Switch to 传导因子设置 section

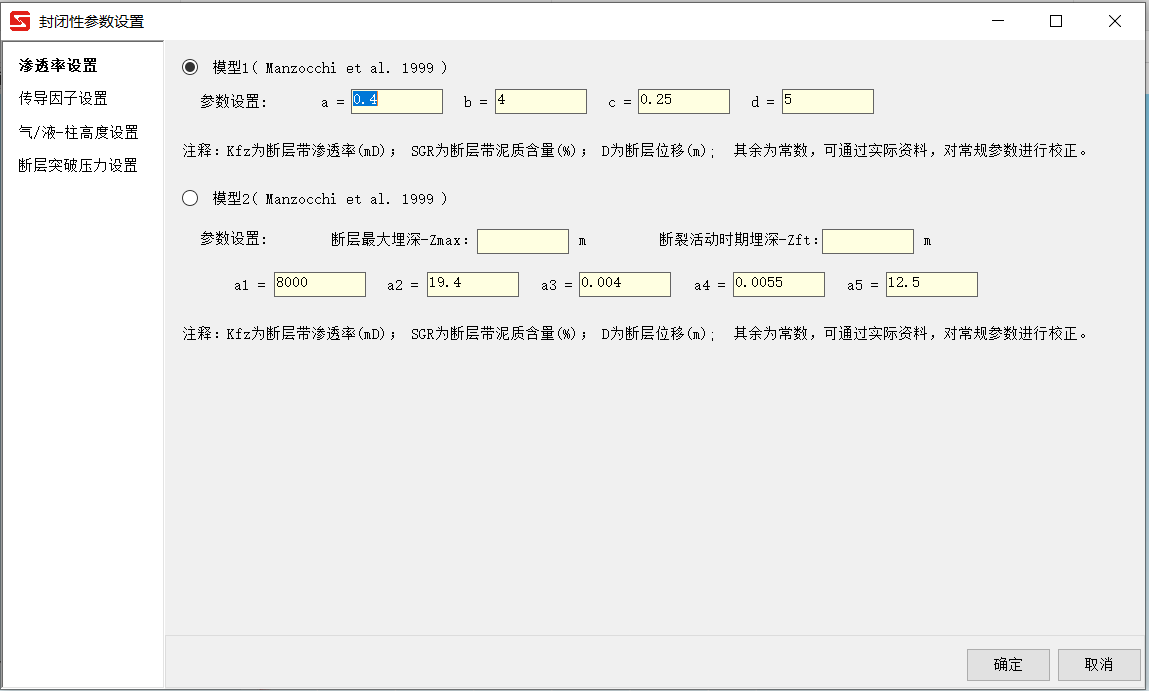click(63, 98)
